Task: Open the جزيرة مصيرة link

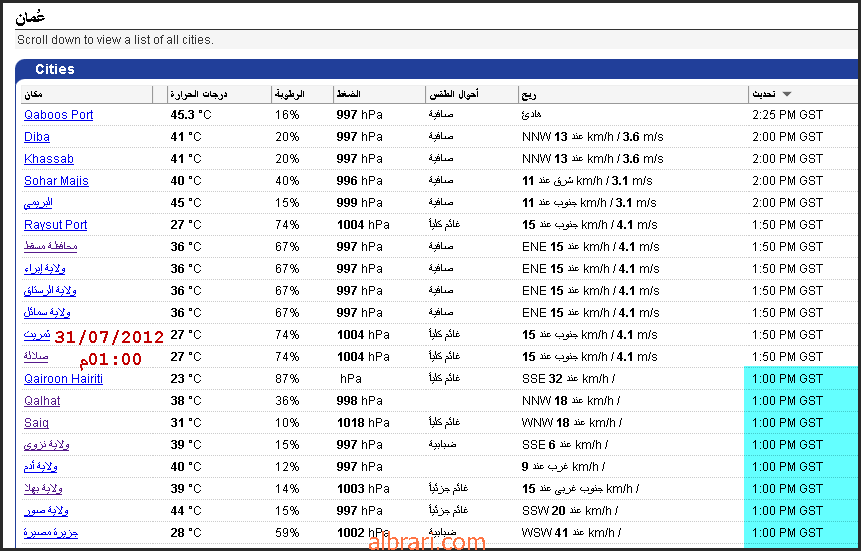Action: (51, 532)
